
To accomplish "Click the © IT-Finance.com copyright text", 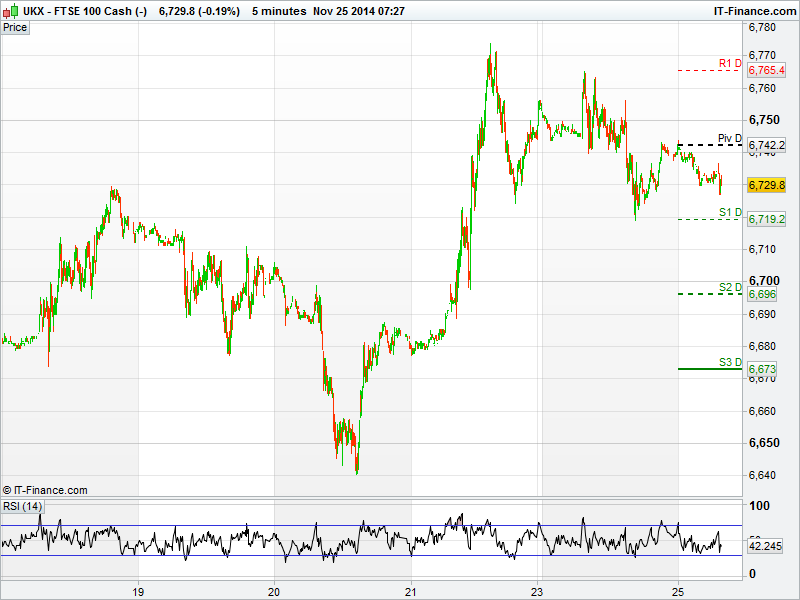I will (x=45, y=490).
